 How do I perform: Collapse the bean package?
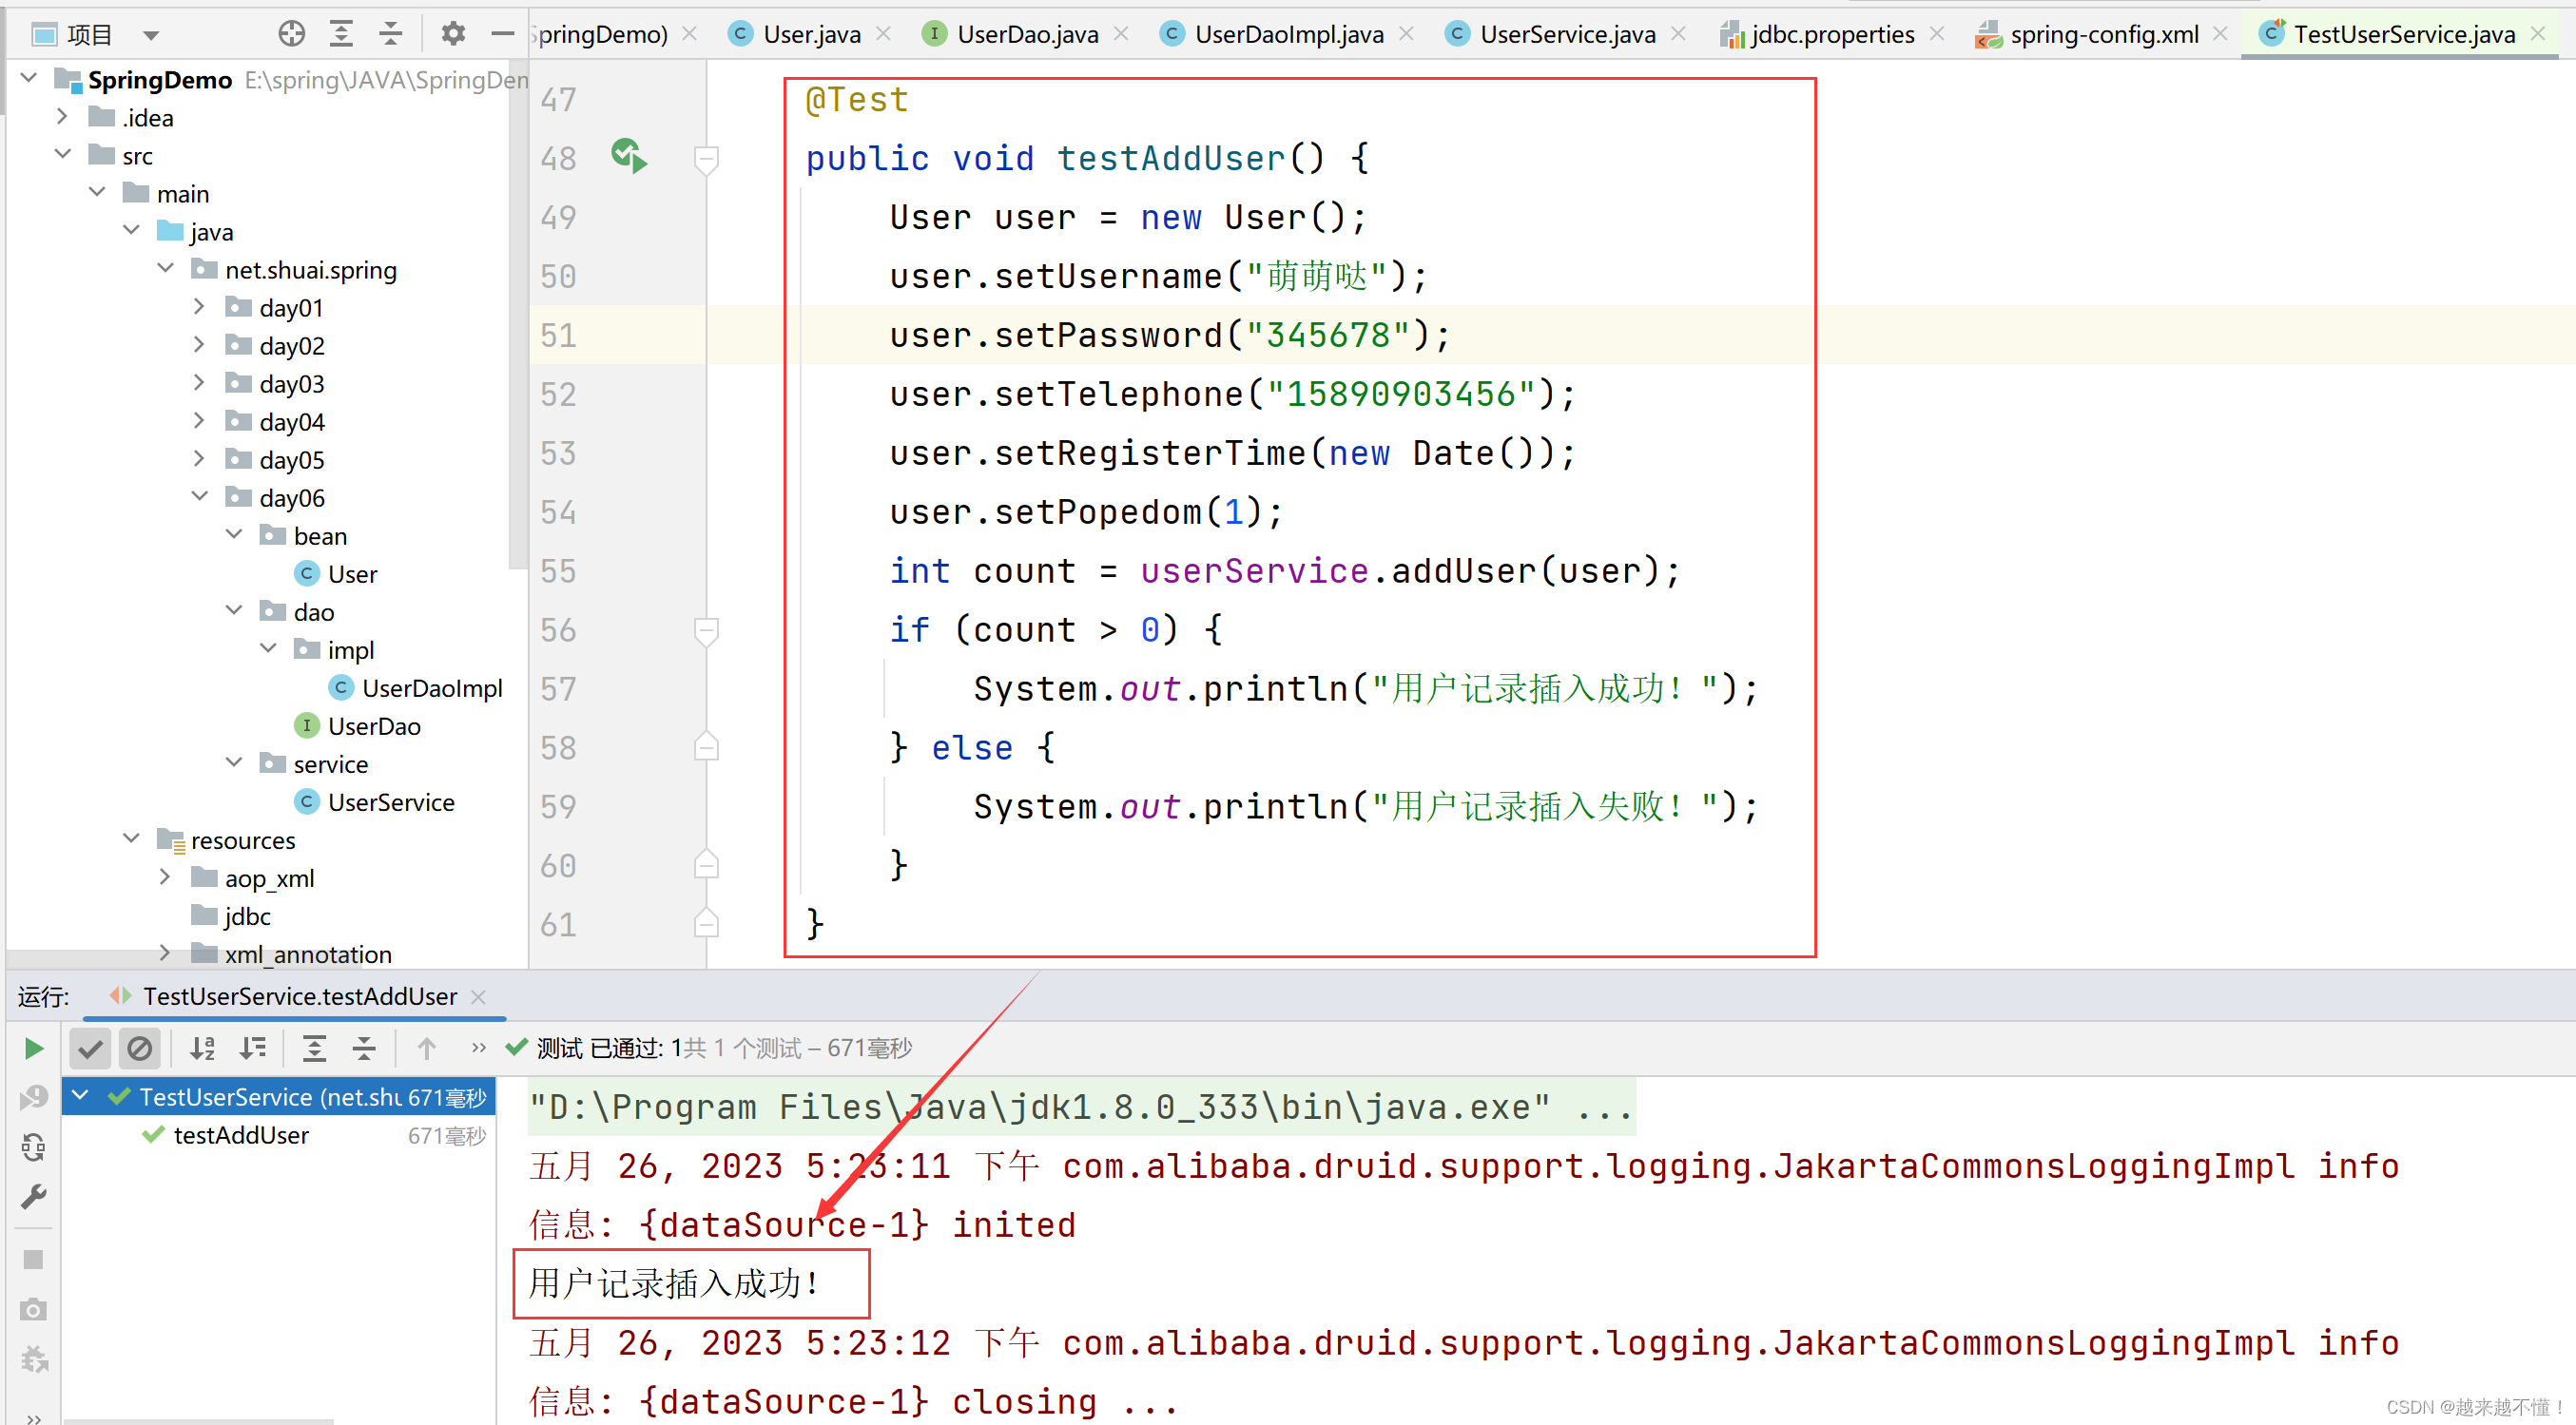[234, 534]
